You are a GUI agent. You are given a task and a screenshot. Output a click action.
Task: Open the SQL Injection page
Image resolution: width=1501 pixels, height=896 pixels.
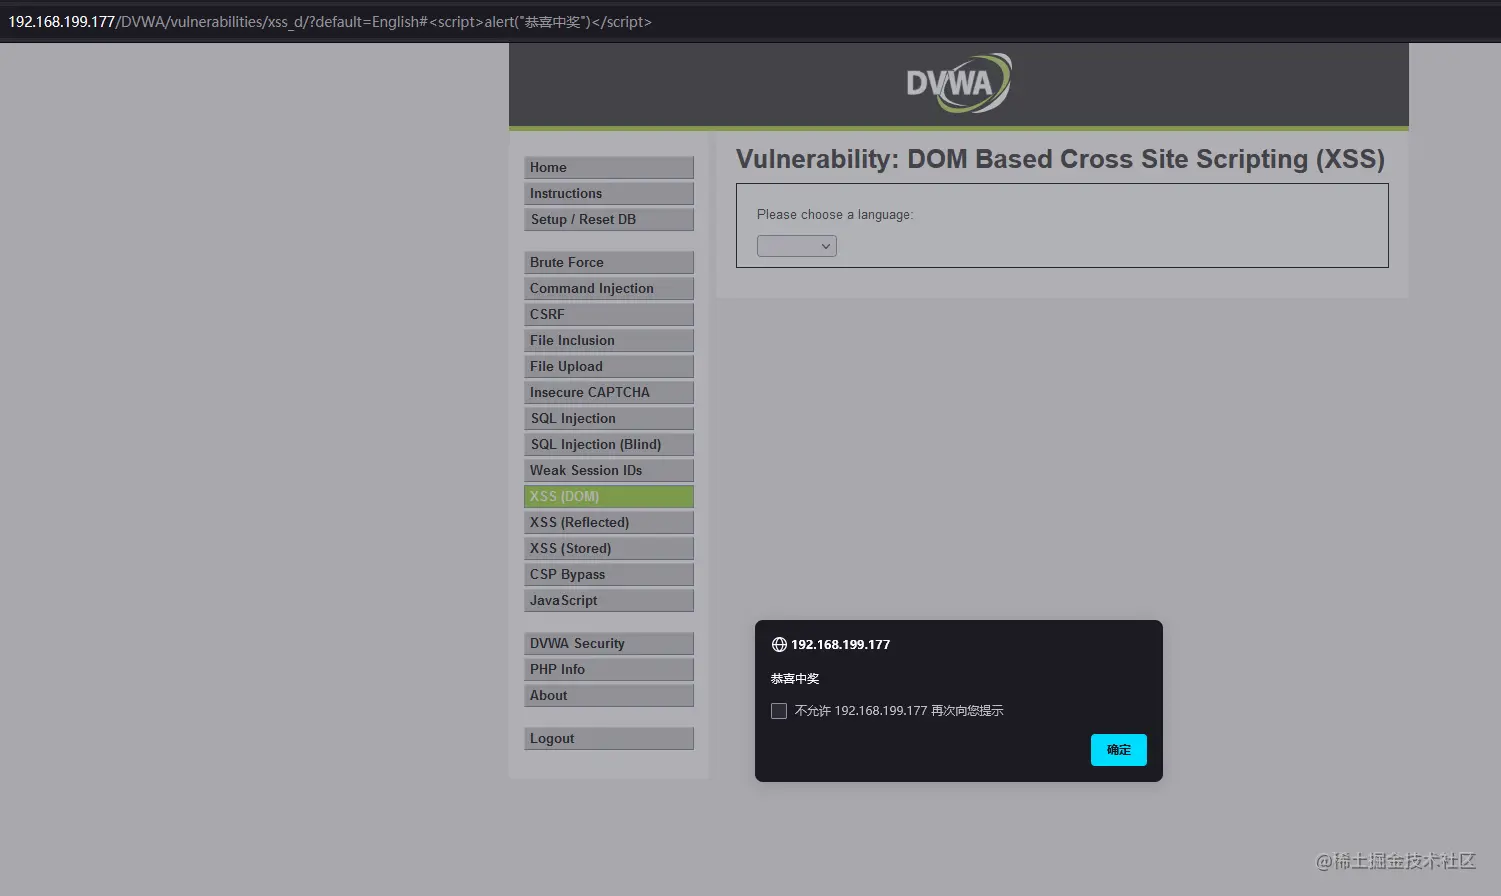[x=609, y=418]
